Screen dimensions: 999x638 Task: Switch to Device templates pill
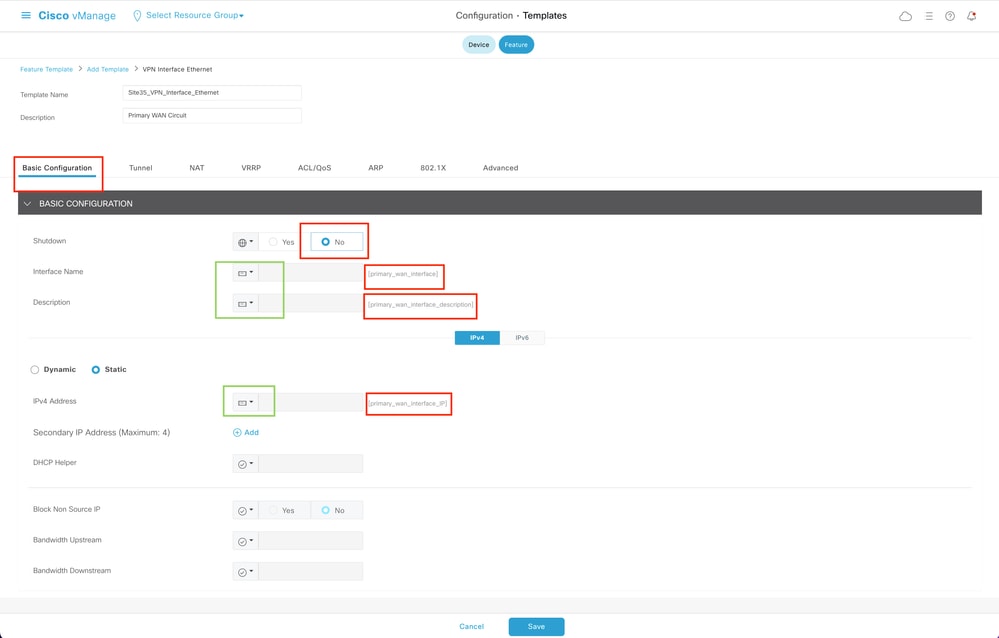coord(478,45)
